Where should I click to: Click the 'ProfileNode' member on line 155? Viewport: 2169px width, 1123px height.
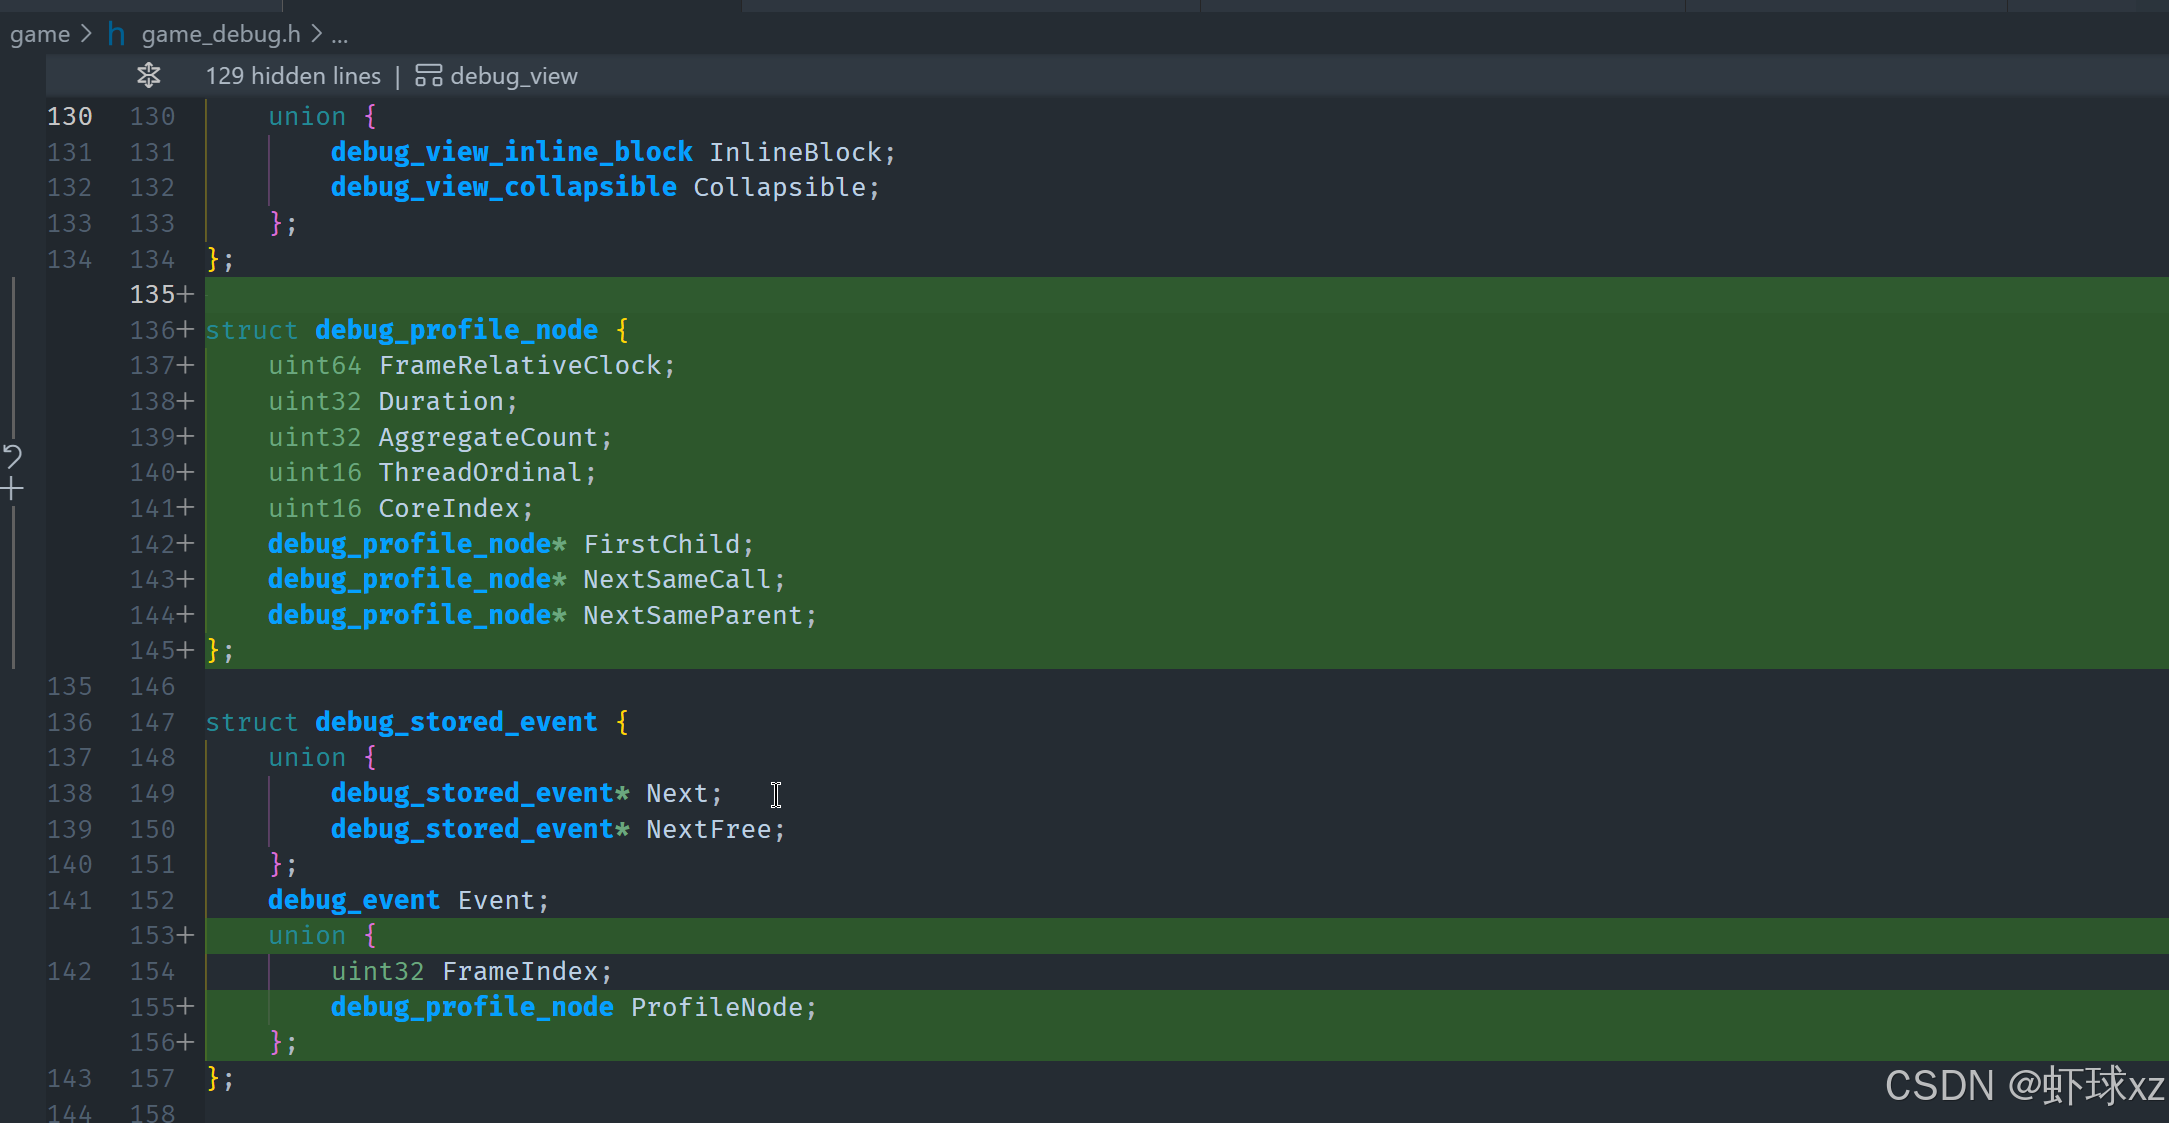716,1007
